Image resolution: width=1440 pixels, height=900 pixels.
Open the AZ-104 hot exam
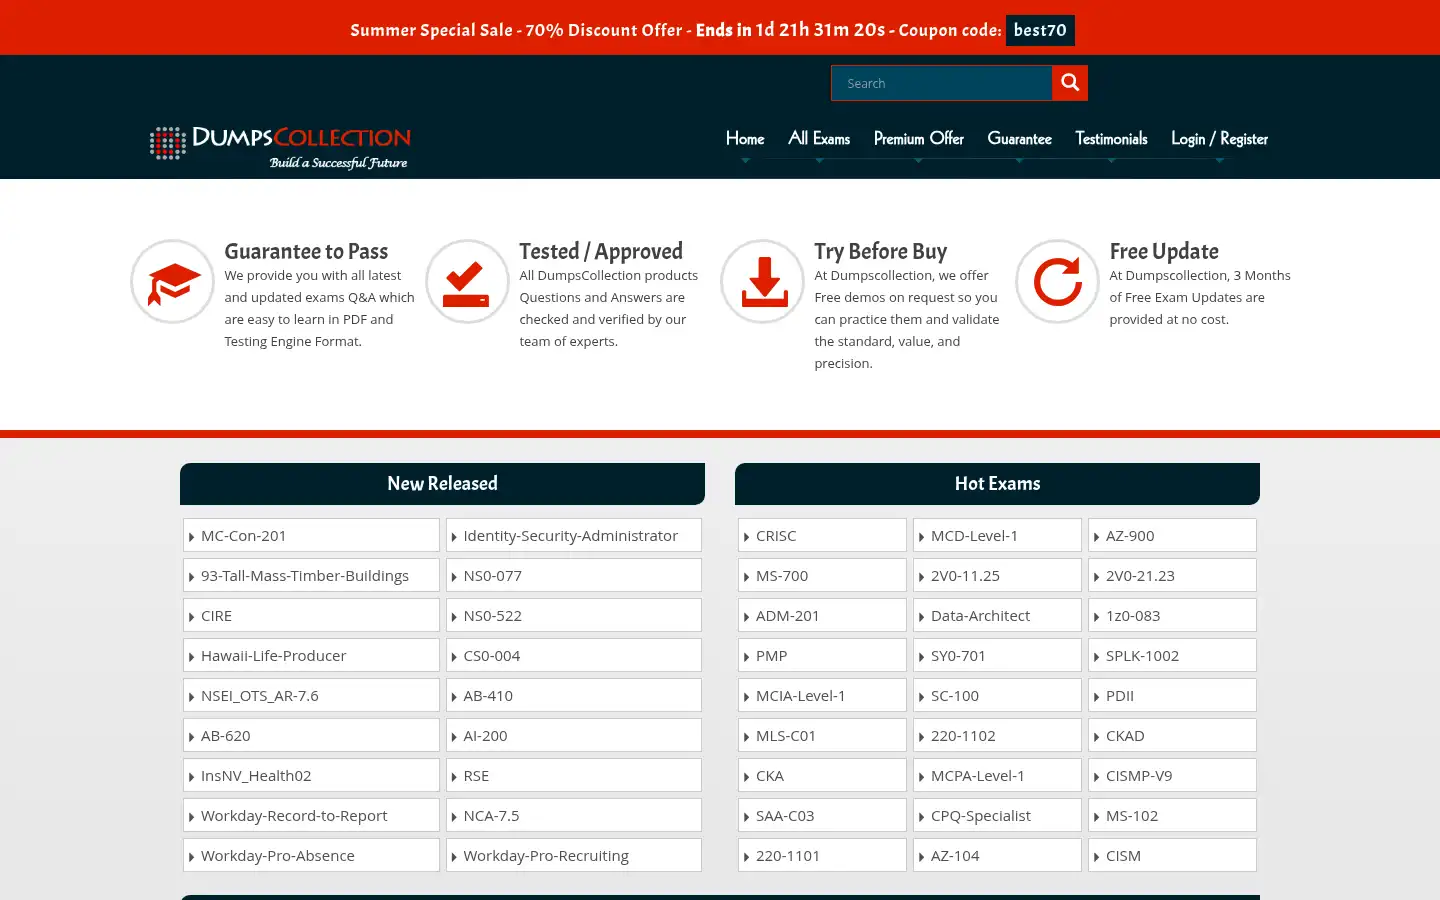[x=997, y=855]
